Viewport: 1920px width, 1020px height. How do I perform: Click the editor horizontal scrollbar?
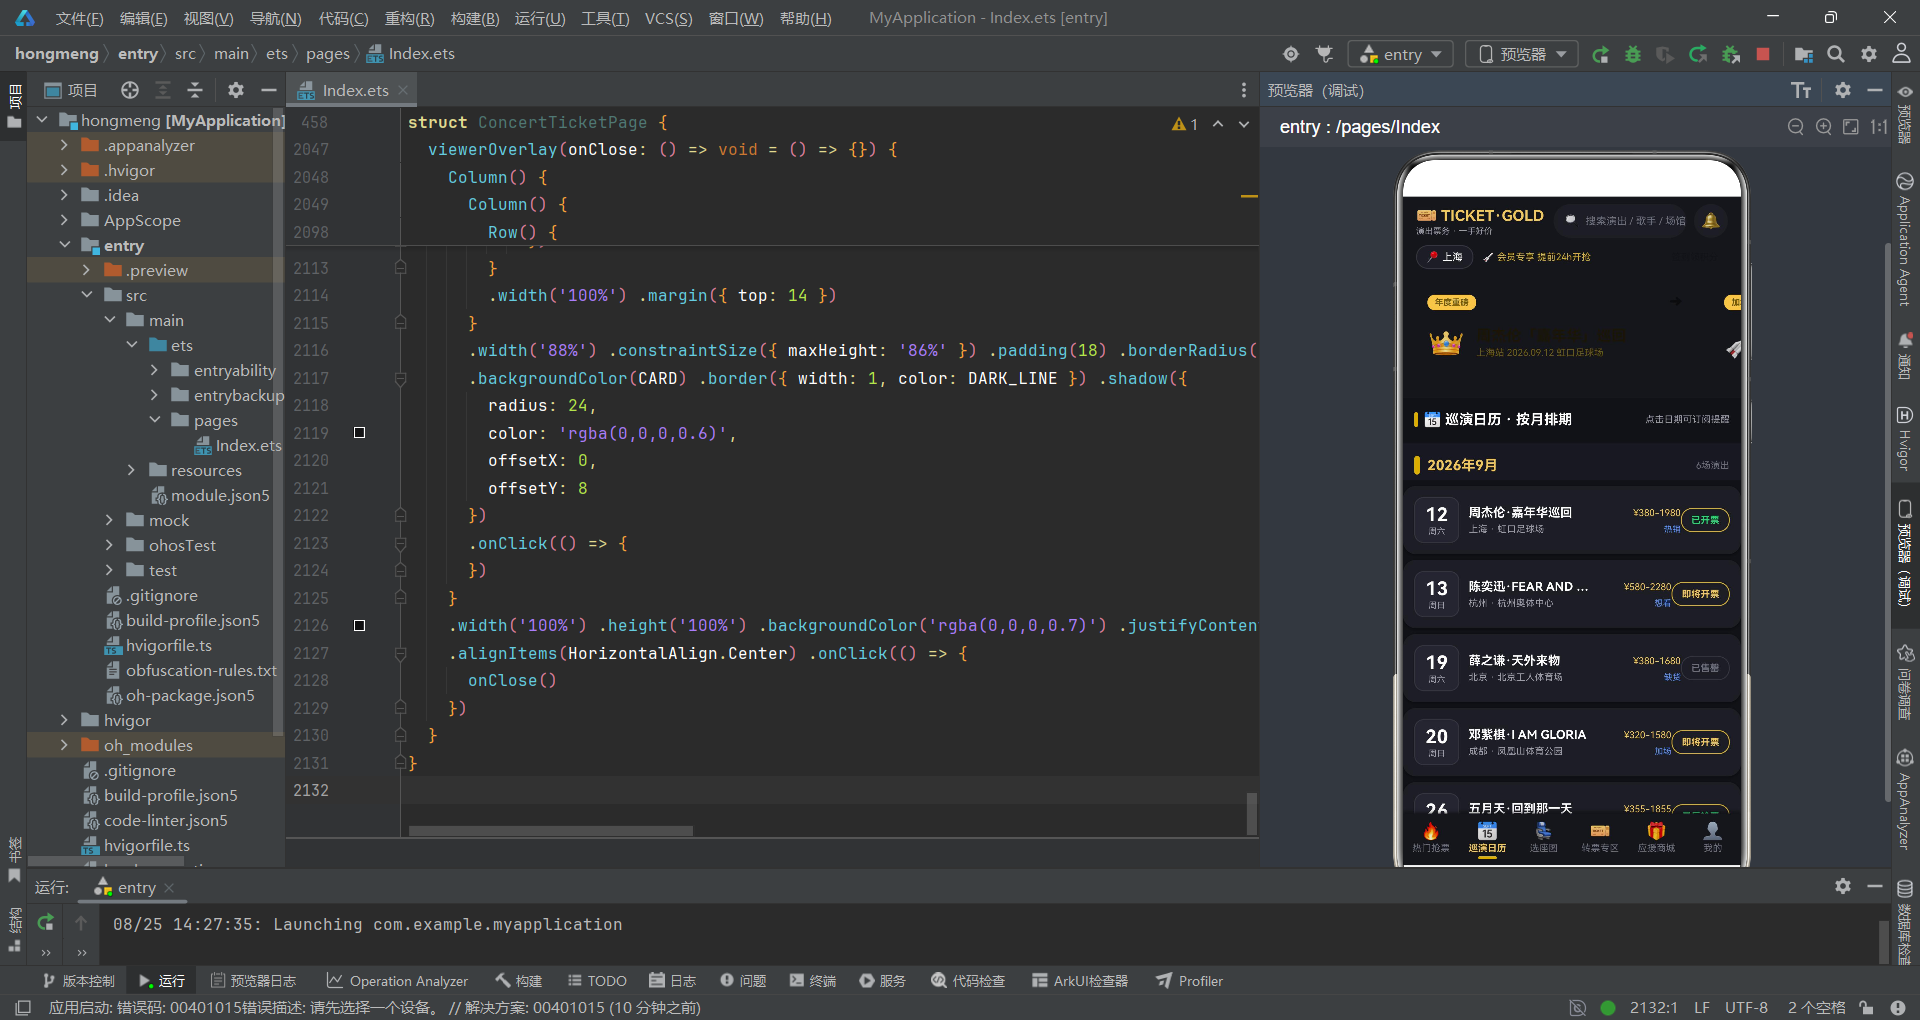coord(550,831)
